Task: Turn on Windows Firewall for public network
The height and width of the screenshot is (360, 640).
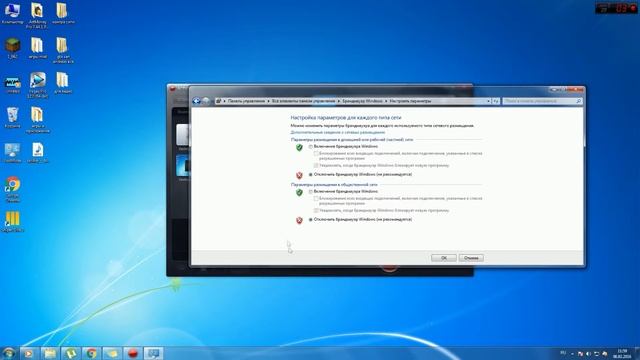Action: (x=311, y=191)
